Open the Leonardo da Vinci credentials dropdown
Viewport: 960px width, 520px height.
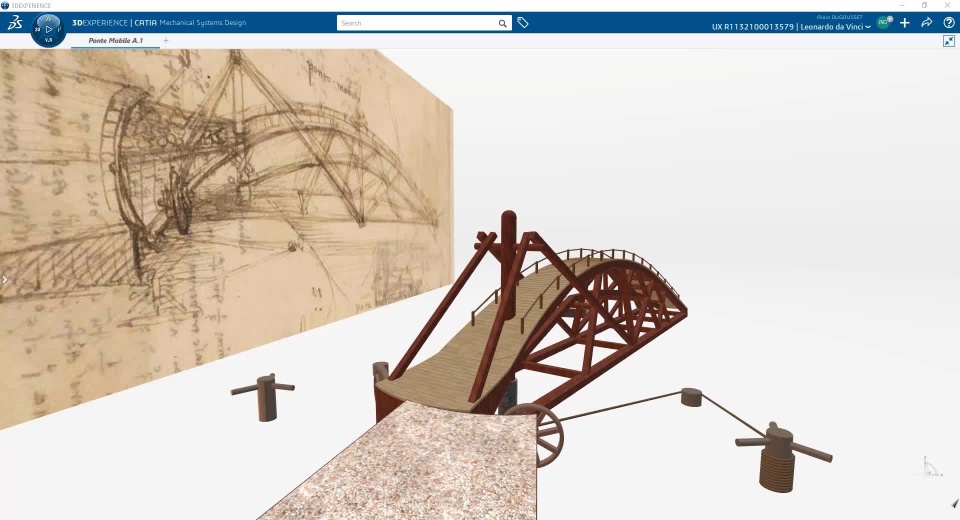(835, 27)
